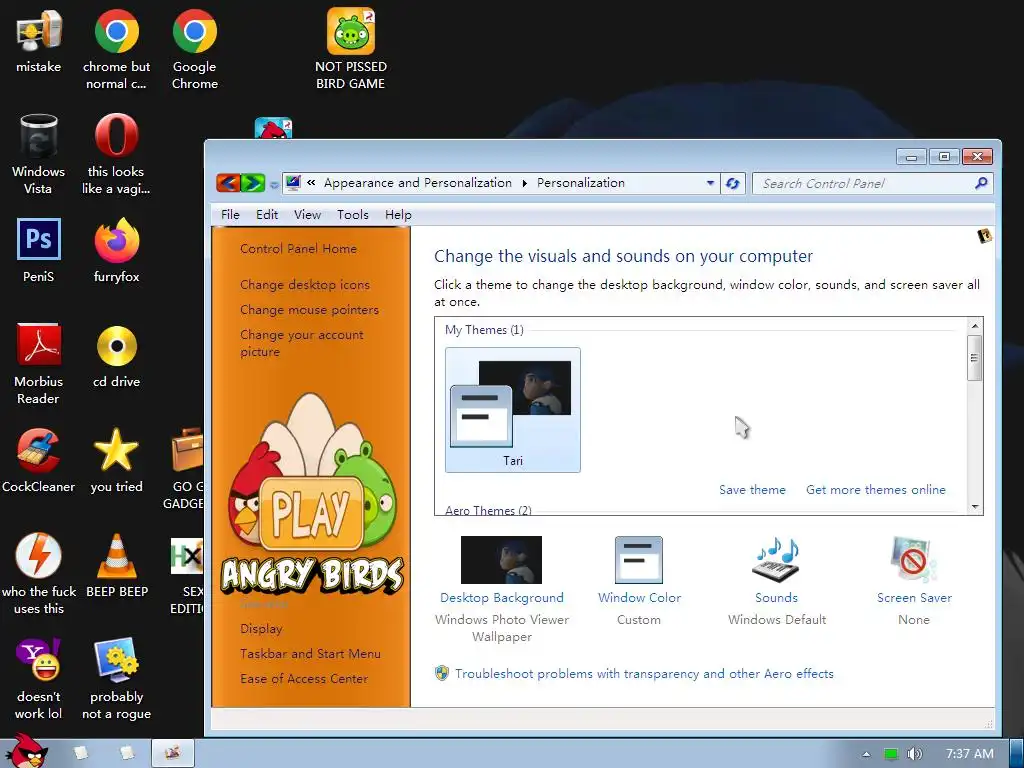1024x768 pixels.
Task: Open the File menu
Action: 230,215
